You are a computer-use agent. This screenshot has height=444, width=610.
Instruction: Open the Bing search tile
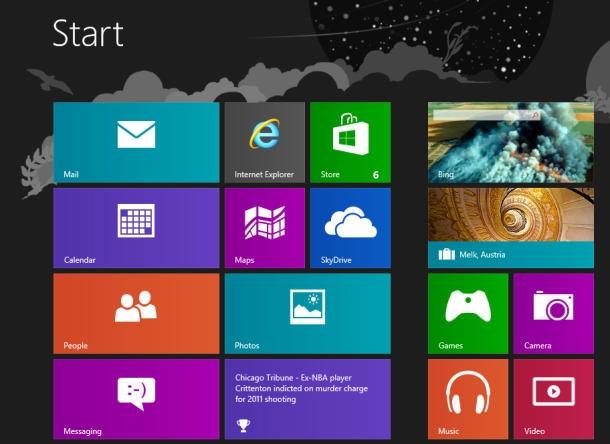tap(510, 141)
